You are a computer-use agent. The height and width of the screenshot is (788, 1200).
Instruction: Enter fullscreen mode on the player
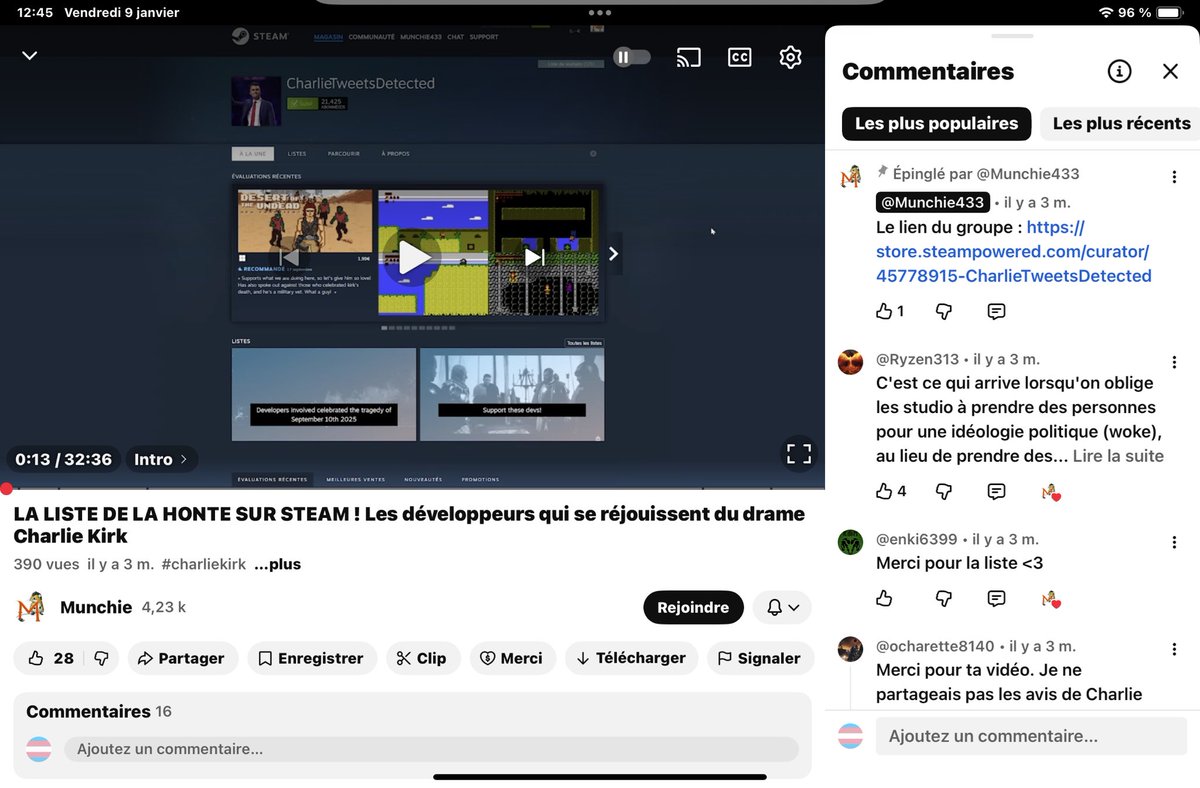click(x=798, y=453)
